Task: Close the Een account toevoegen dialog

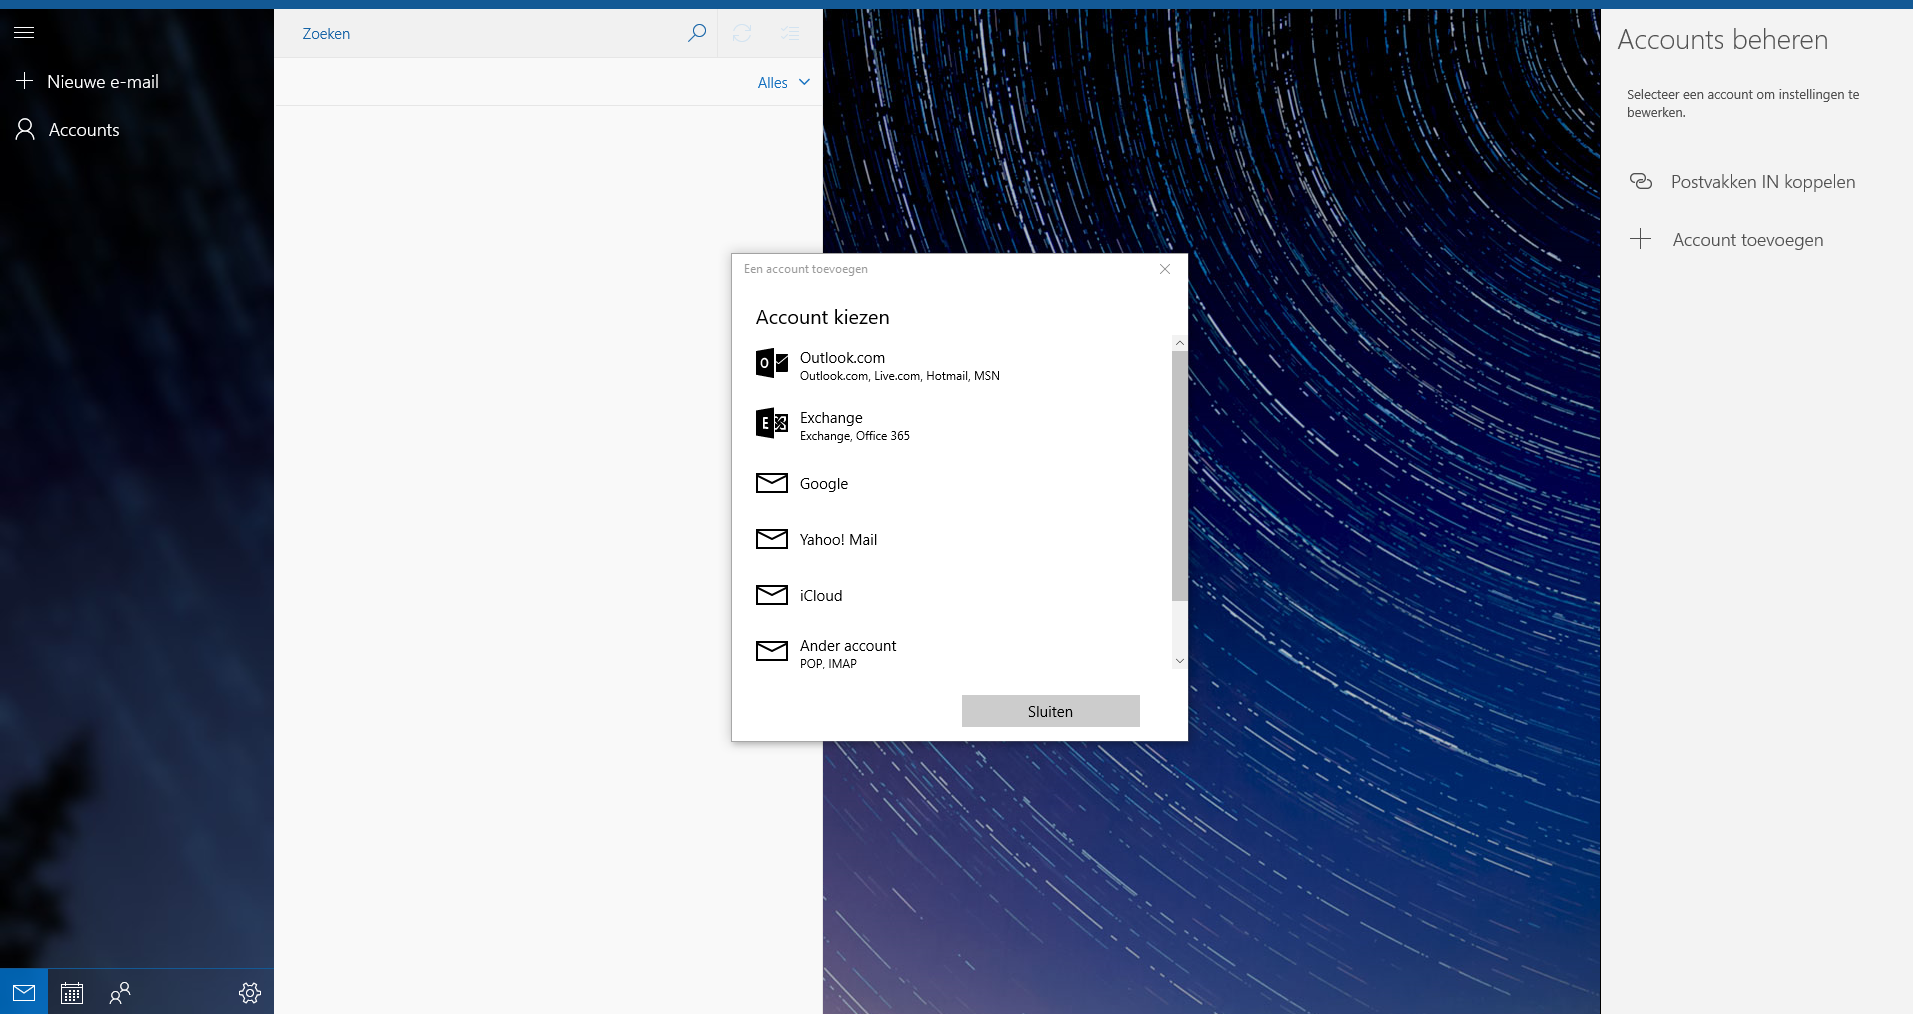Action: (1165, 269)
